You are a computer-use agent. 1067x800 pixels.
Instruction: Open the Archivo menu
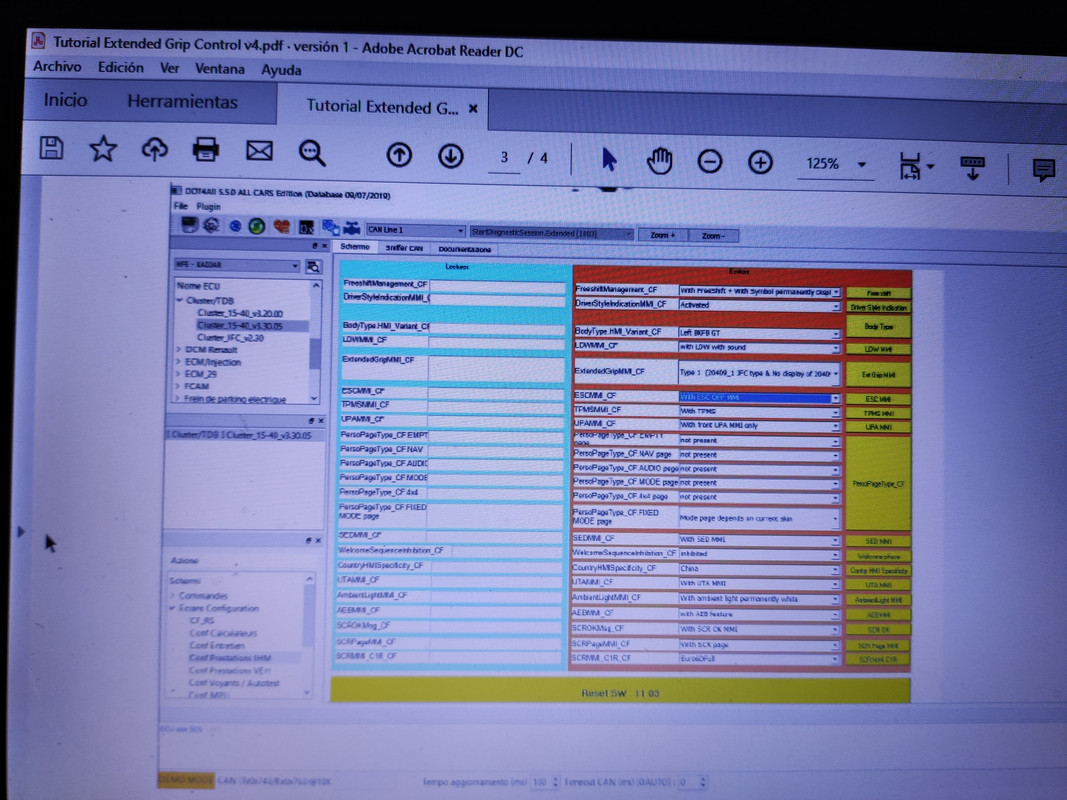[57, 67]
